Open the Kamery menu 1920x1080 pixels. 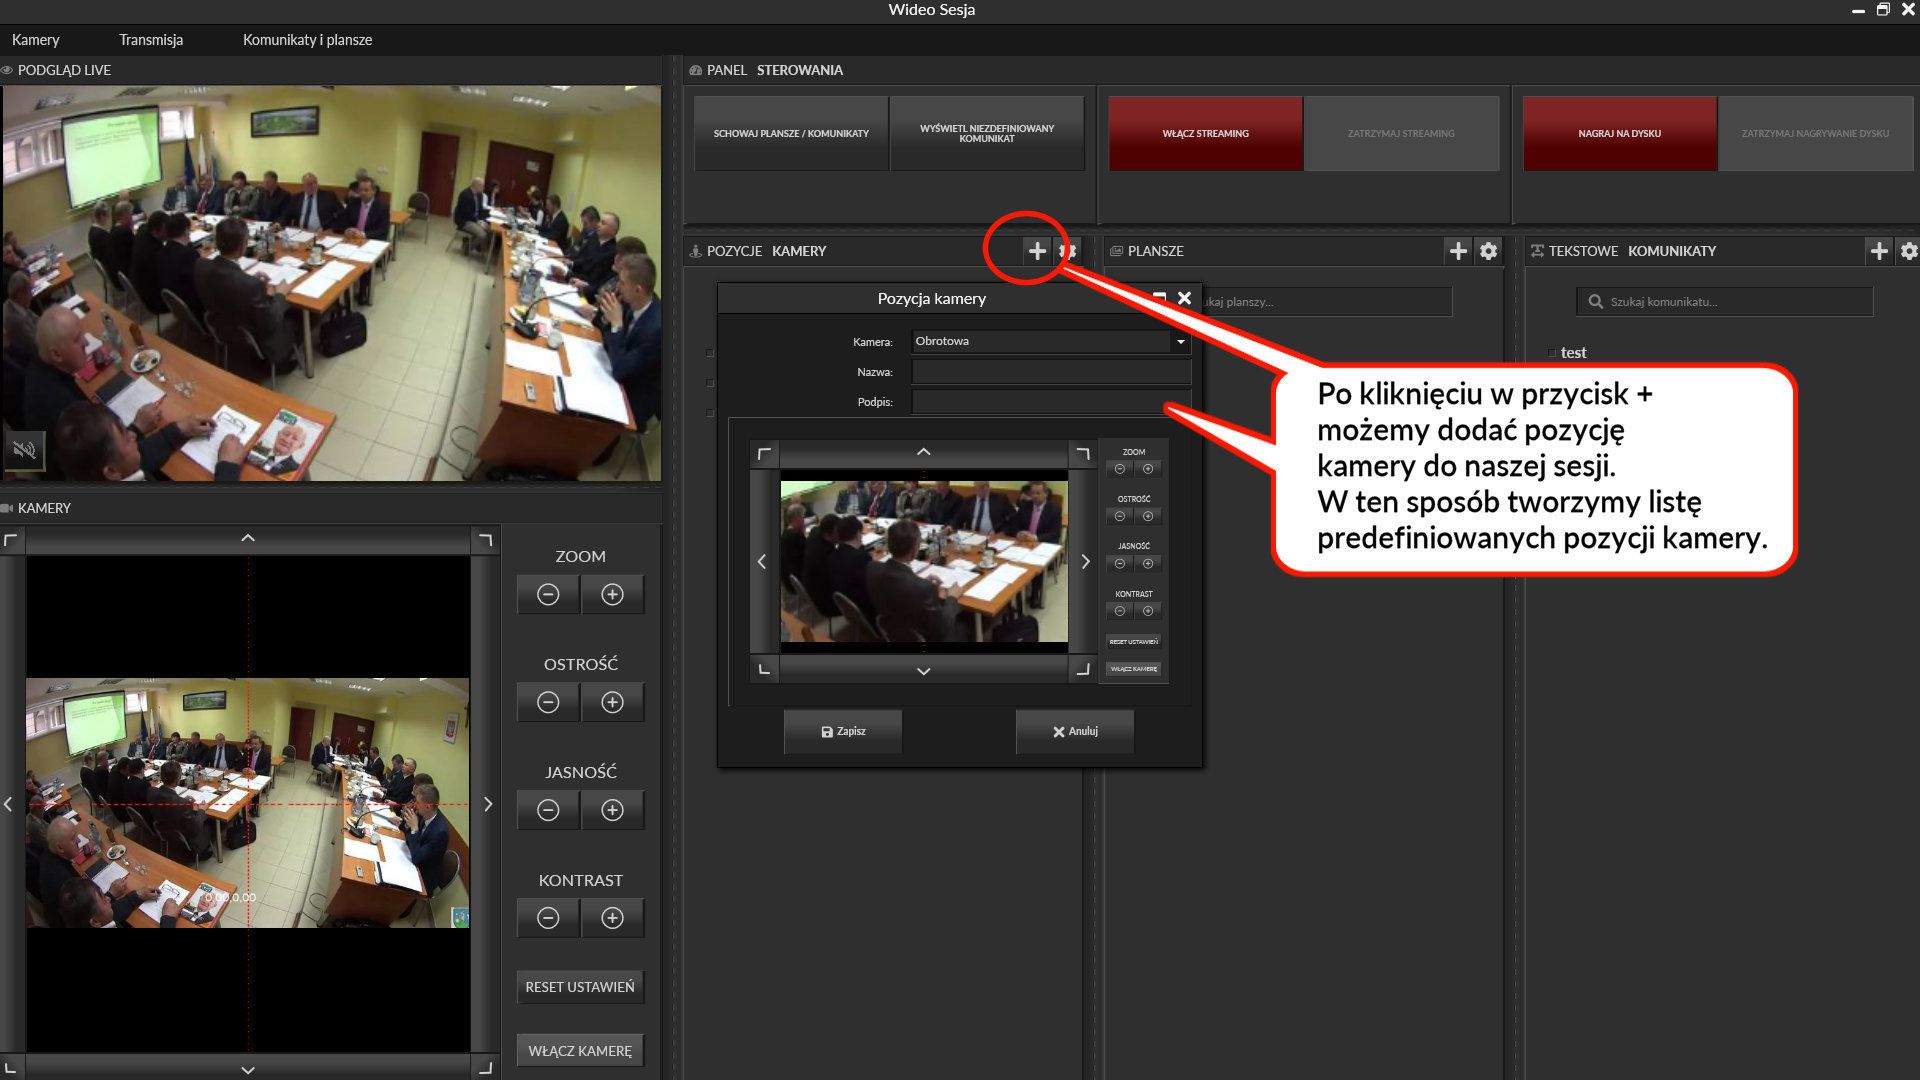(36, 40)
